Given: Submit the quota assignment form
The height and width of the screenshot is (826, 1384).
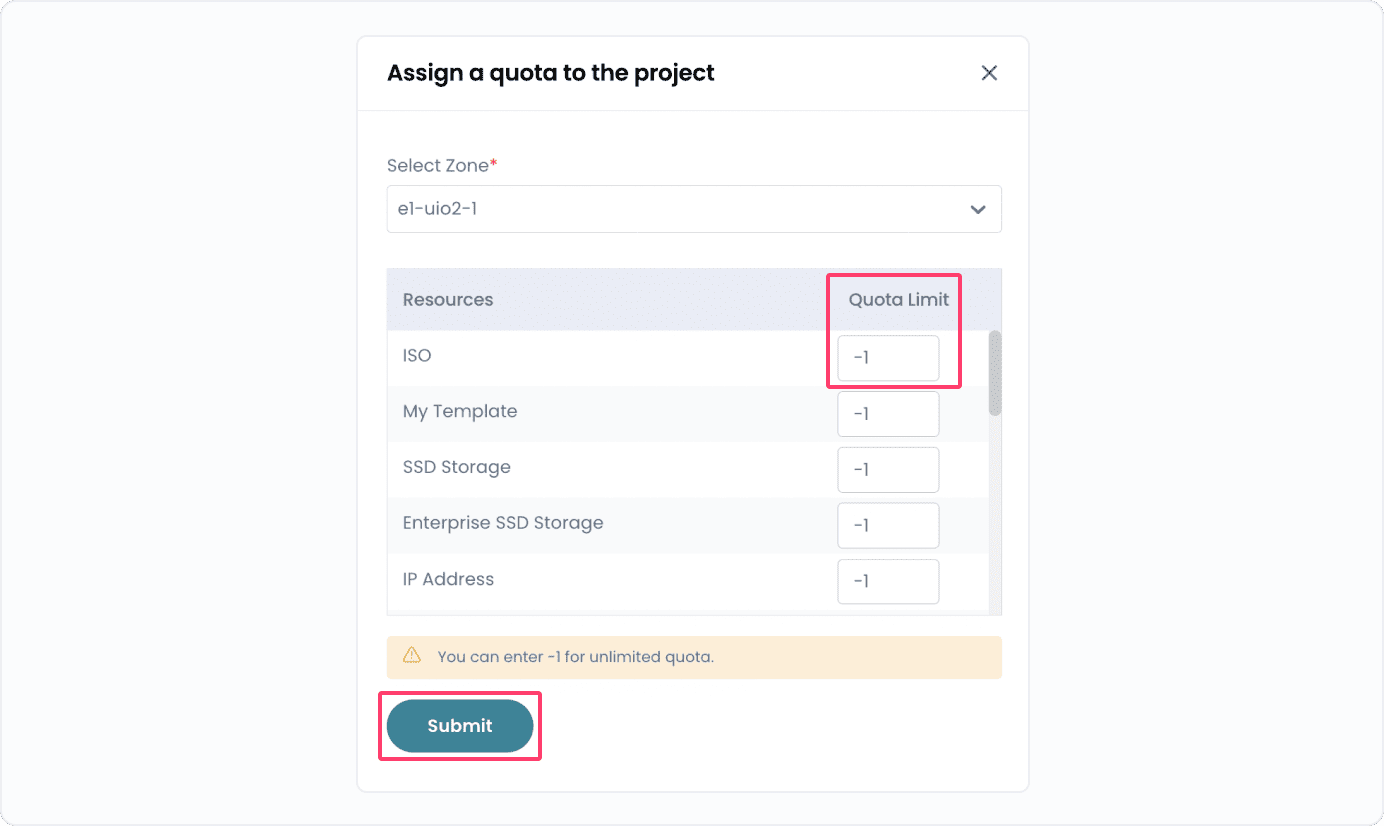Looking at the screenshot, I should tap(459, 725).
